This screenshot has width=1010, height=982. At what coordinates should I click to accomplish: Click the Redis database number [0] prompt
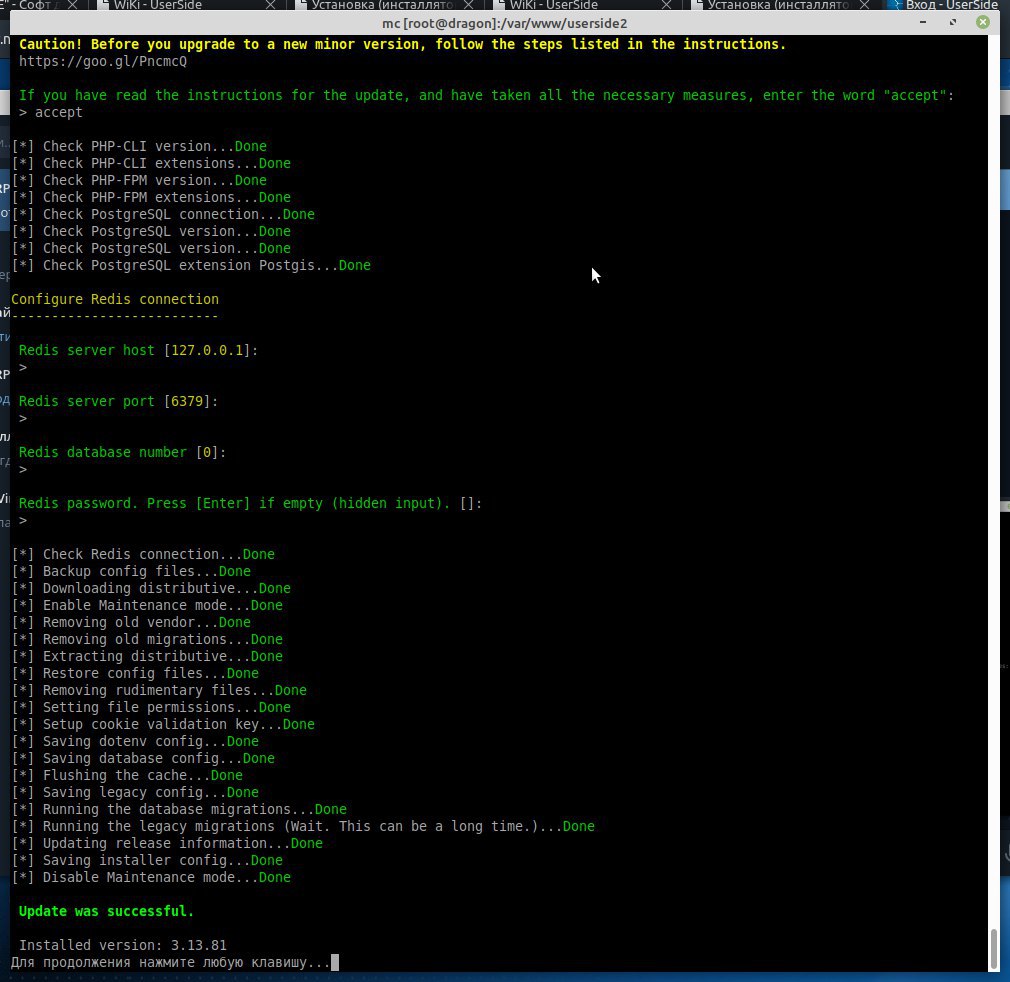click(122, 452)
